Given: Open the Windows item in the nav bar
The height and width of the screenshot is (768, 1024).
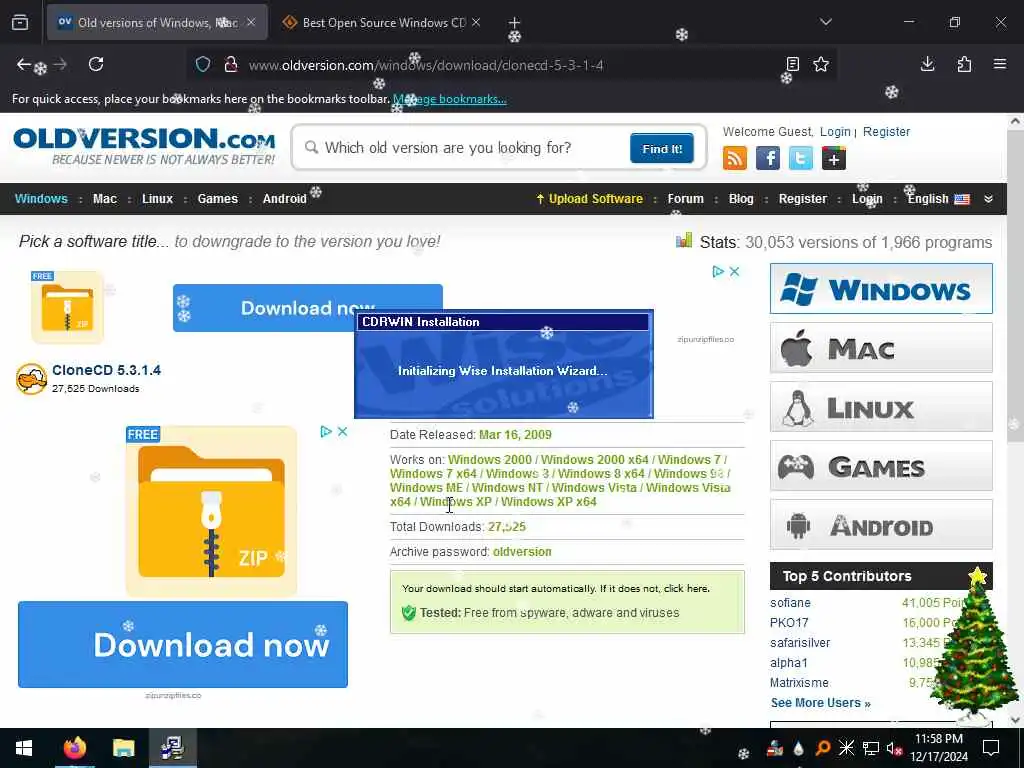Looking at the screenshot, I should (x=41, y=199).
